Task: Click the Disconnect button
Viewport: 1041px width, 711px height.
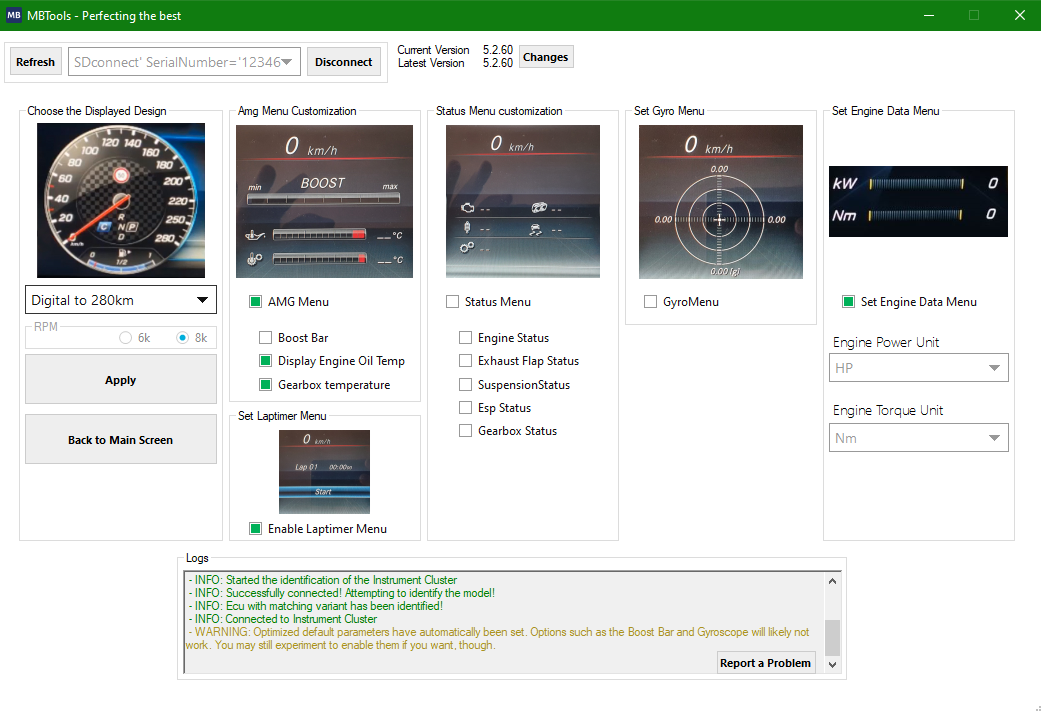Action: click(x=343, y=62)
